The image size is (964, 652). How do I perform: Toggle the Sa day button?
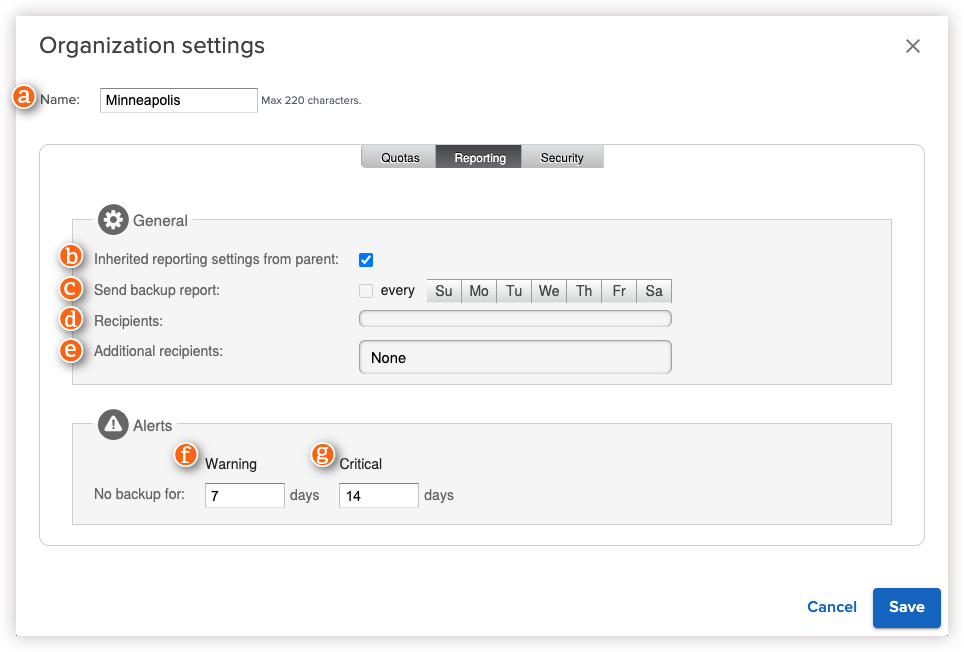coord(654,291)
